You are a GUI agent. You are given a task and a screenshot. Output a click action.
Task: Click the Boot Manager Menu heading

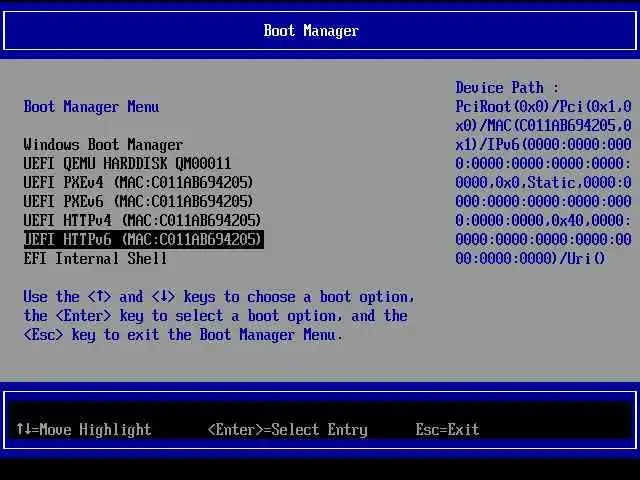[x=91, y=107]
